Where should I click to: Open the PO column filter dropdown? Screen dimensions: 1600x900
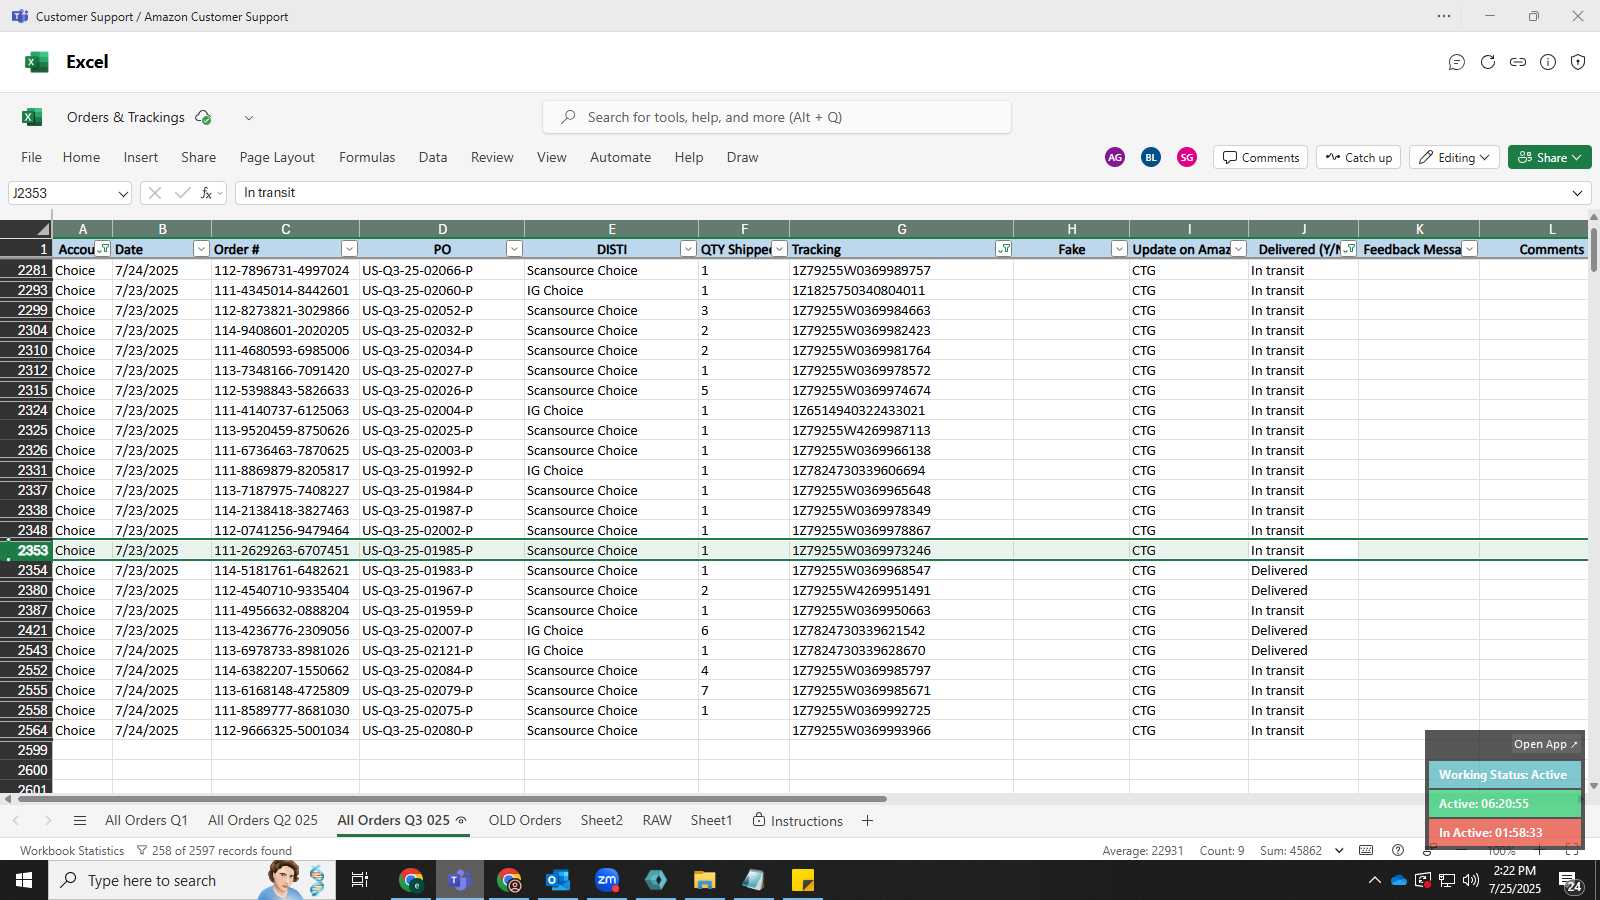coord(514,249)
